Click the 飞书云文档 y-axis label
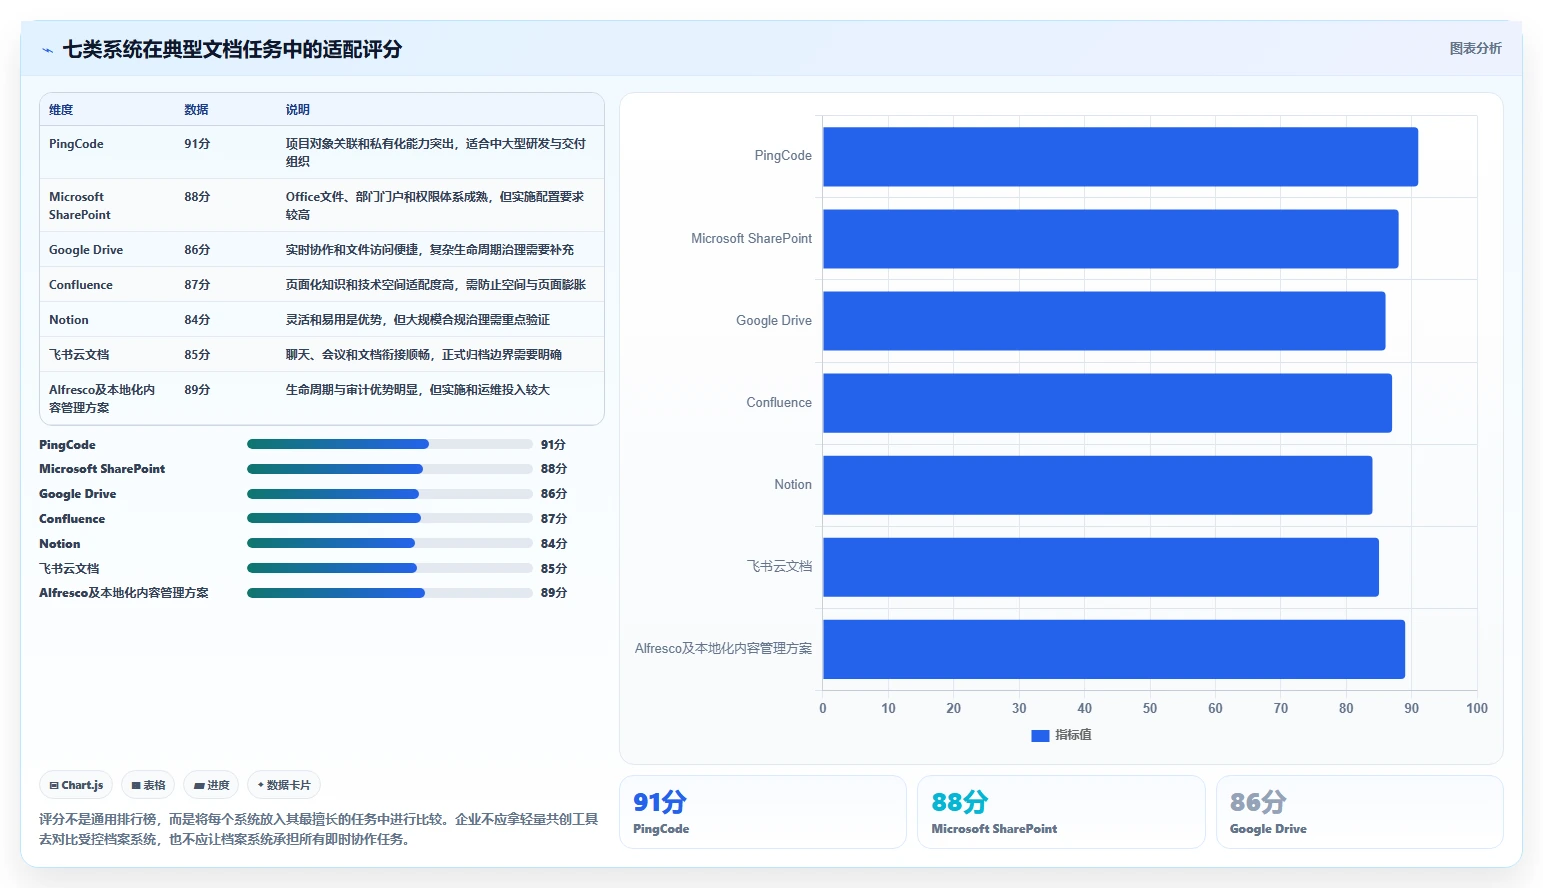The height and width of the screenshot is (888, 1543). pos(779,567)
